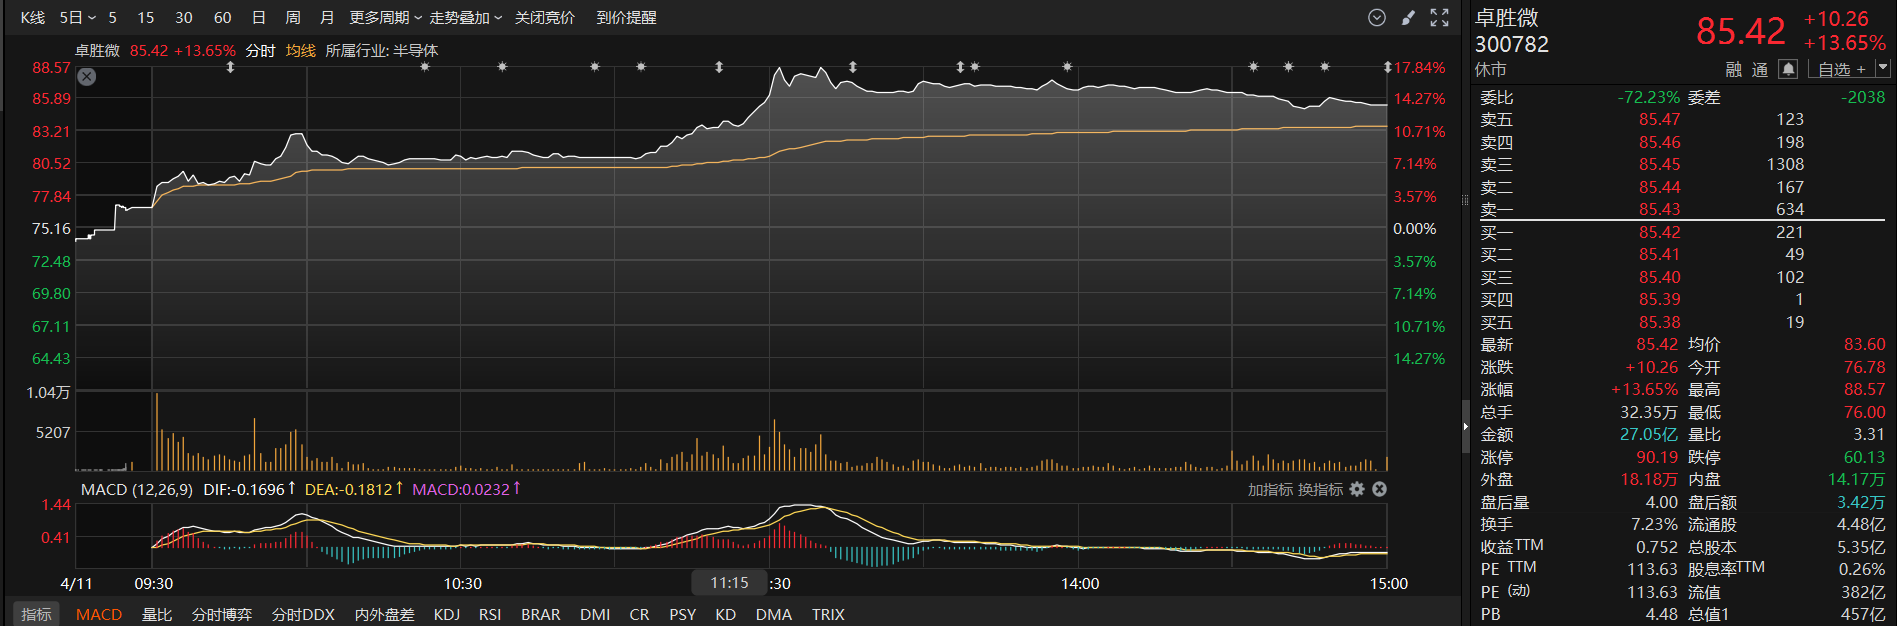
Task: Switch to the KDJ indicator tab
Action: [447, 614]
